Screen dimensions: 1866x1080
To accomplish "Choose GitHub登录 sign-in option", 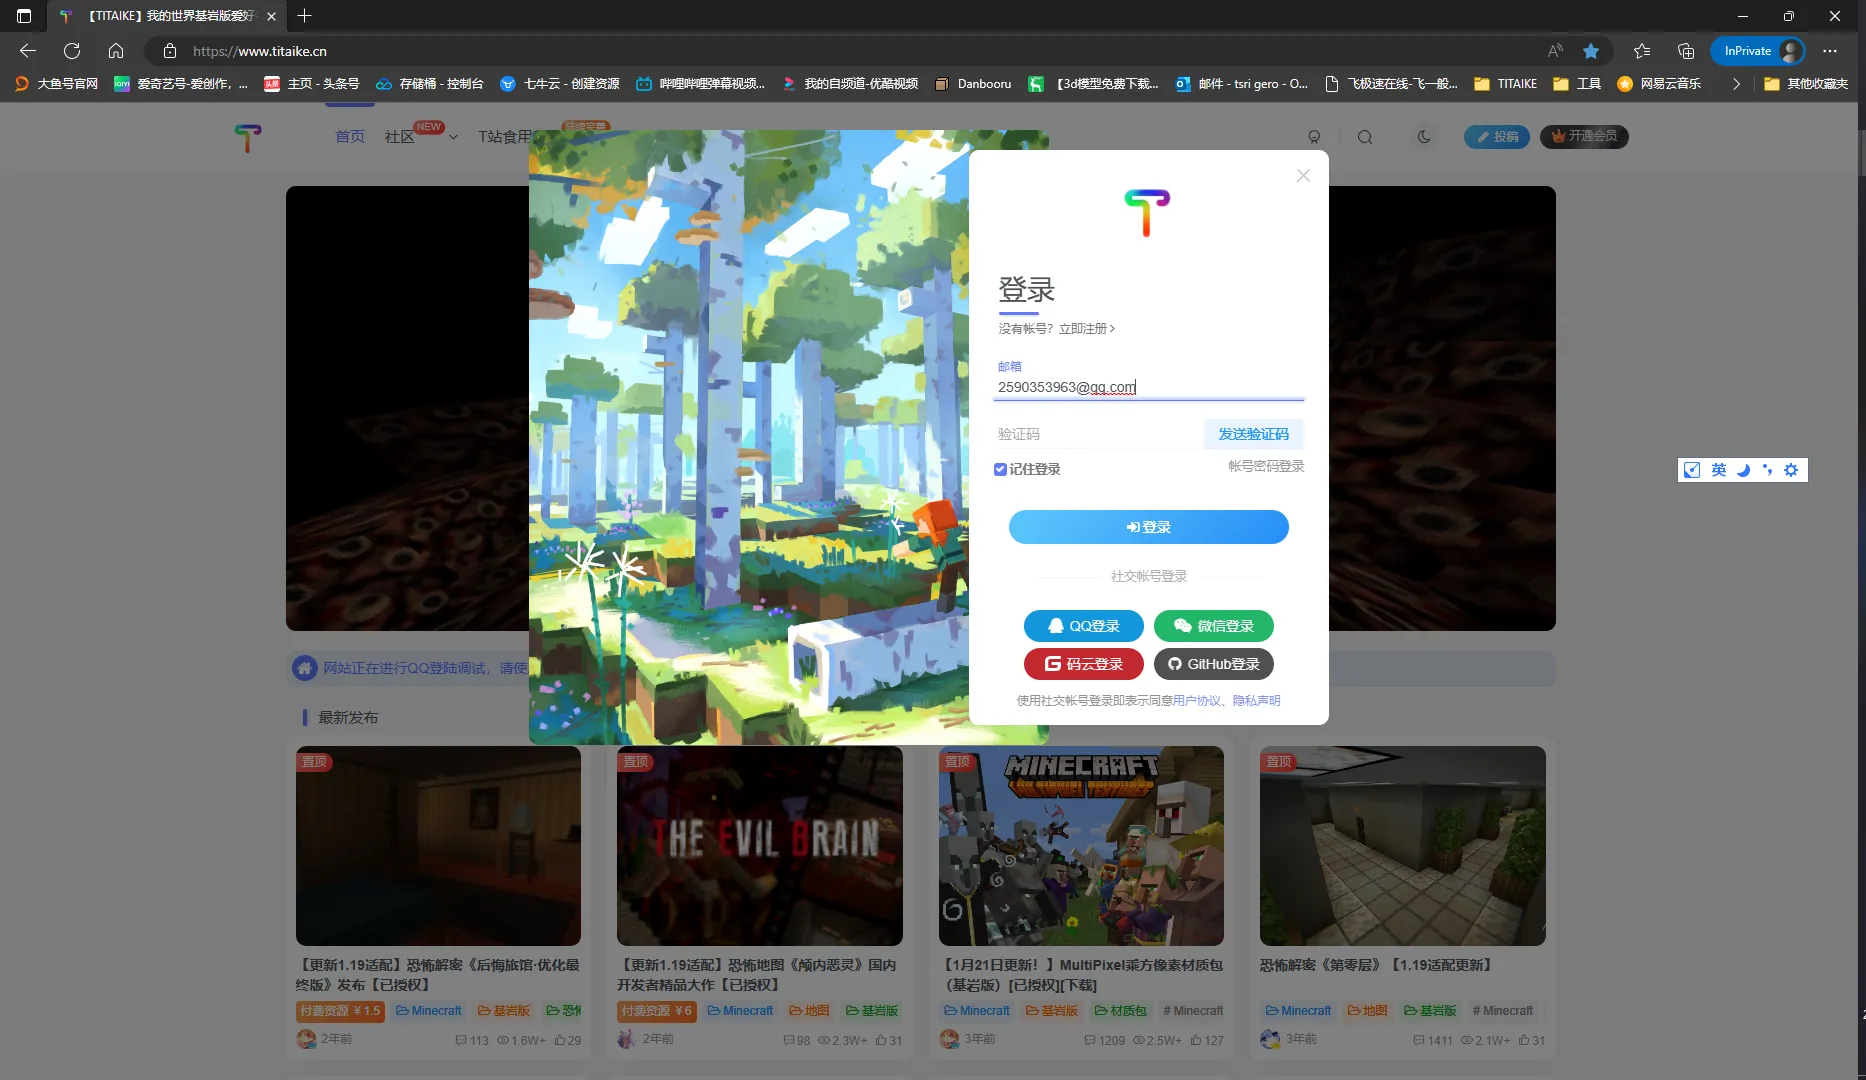I will [x=1213, y=664].
